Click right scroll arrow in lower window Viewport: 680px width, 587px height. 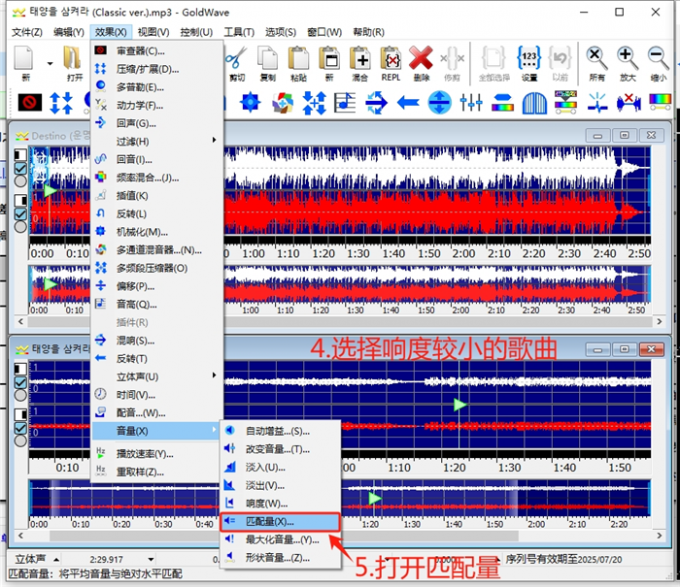coord(659,535)
